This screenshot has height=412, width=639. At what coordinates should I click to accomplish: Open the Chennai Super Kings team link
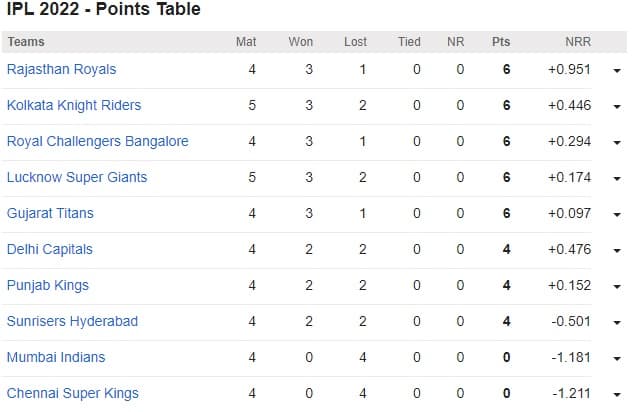click(x=73, y=393)
